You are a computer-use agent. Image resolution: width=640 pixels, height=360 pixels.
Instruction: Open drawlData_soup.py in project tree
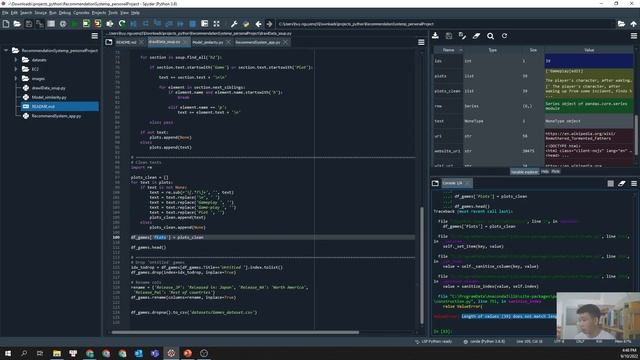pyautogui.click(x=48, y=88)
